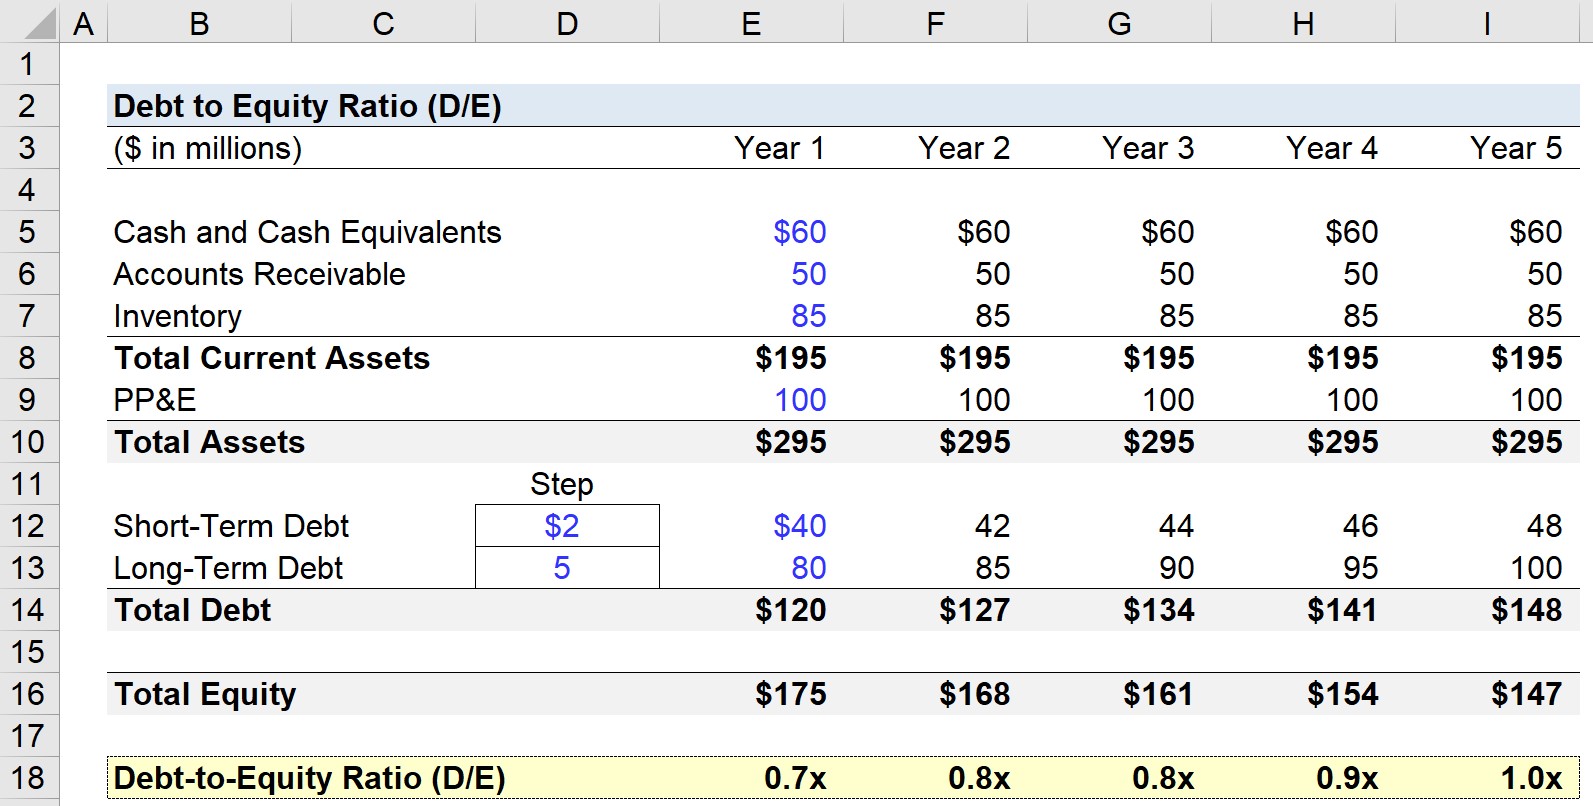The width and height of the screenshot is (1593, 806).
Task: Select Year 2 Total Equity $168
Action: [975, 694]
